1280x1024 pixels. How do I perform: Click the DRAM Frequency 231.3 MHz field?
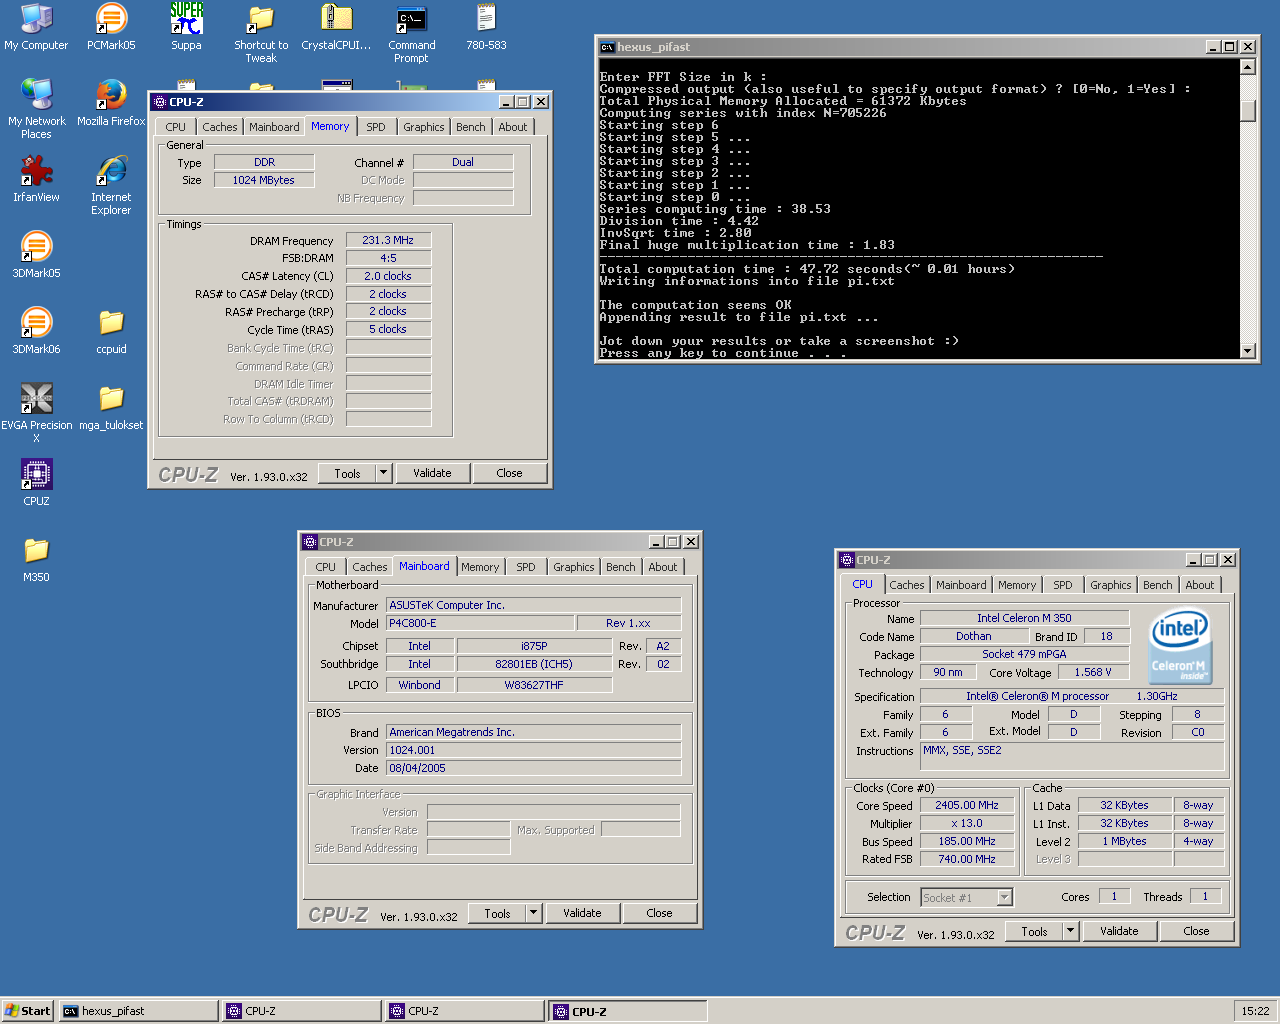coord(388,240)
